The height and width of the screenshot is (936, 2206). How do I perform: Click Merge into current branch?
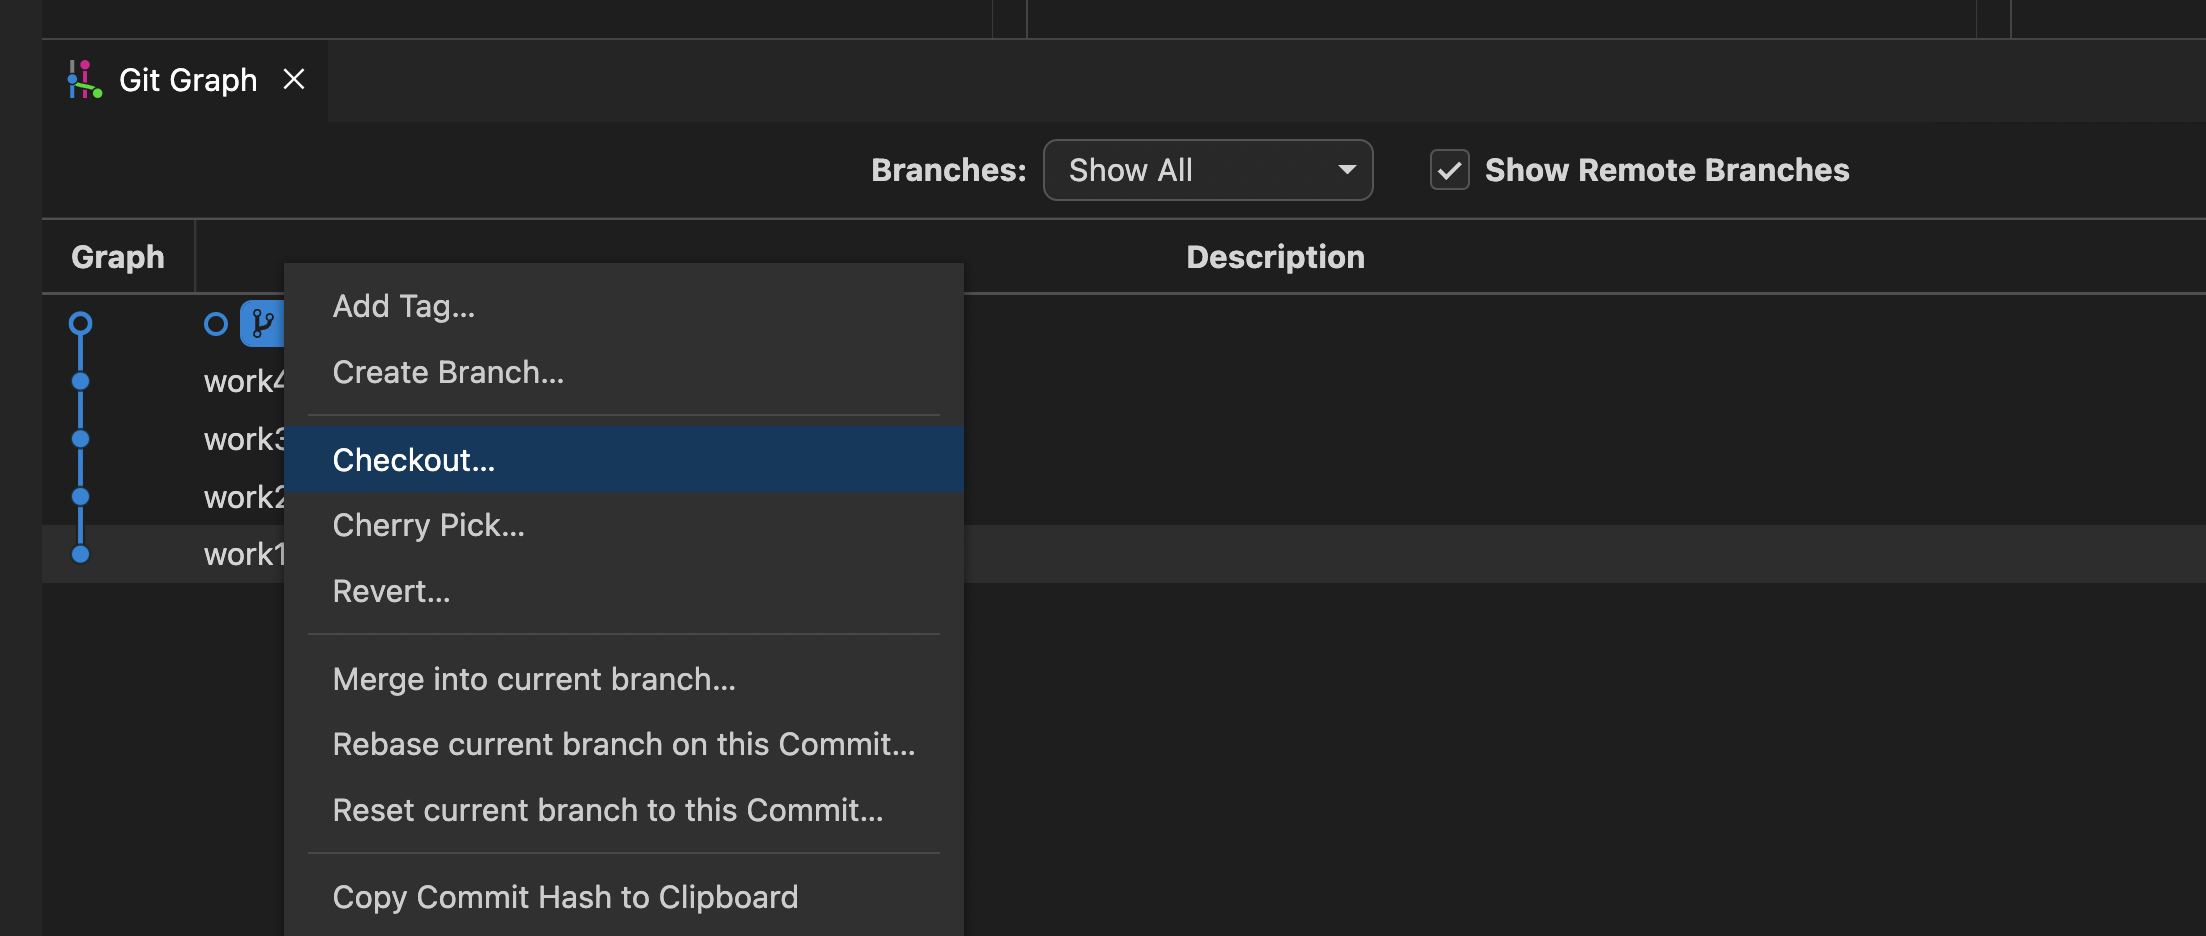coord(533,678)
